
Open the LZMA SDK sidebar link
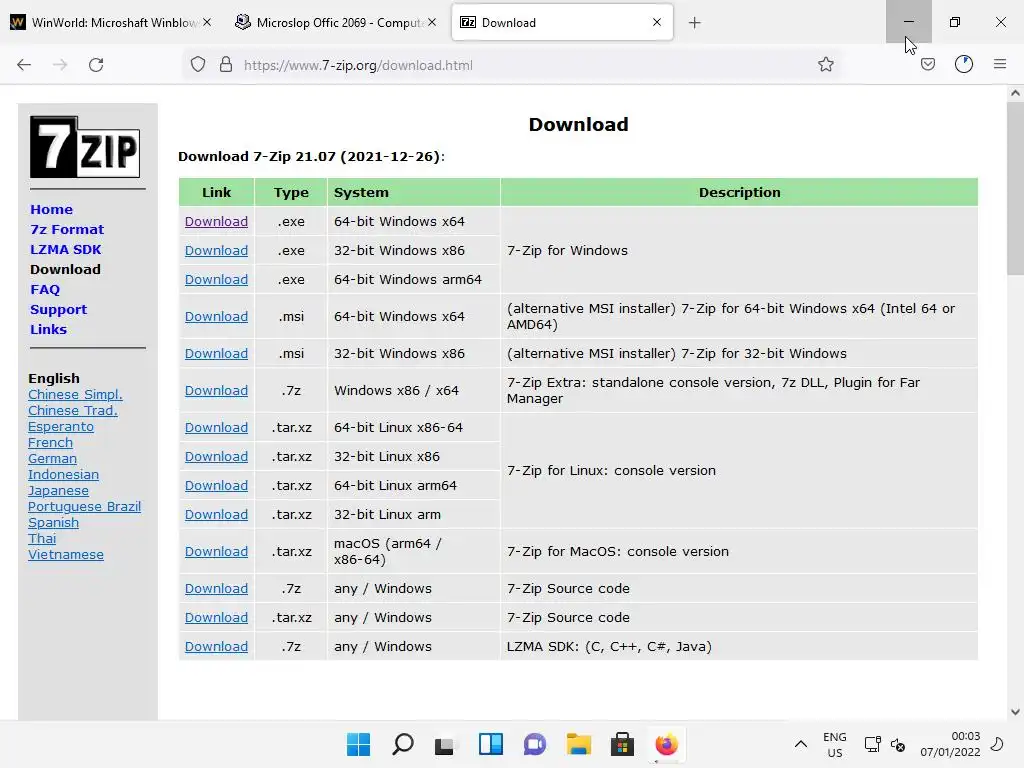click(x=66, y=249)
